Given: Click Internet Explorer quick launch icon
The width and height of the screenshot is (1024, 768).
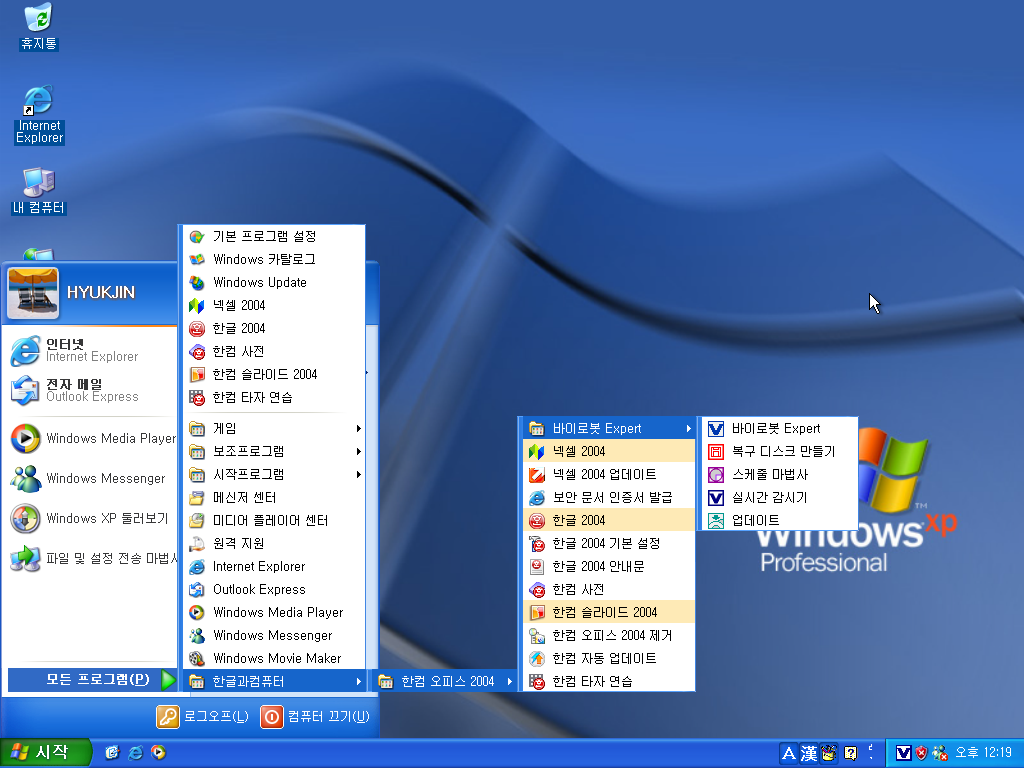Looking at the screenshot, I should [135, 752].
